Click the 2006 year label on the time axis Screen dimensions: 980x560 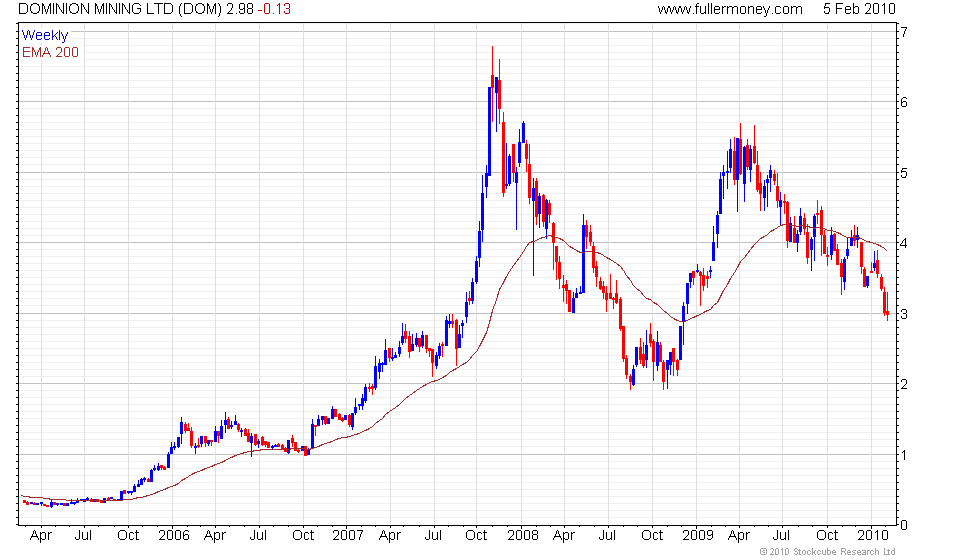click(173, 536)
